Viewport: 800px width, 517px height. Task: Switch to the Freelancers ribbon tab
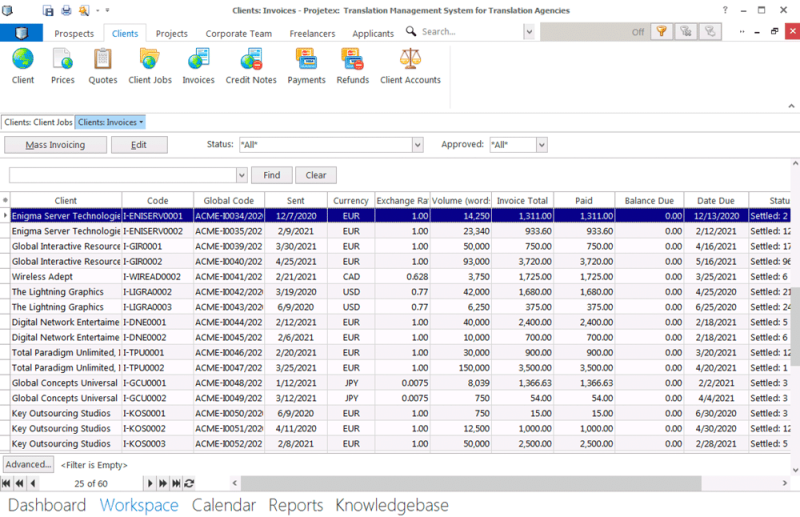312,33
